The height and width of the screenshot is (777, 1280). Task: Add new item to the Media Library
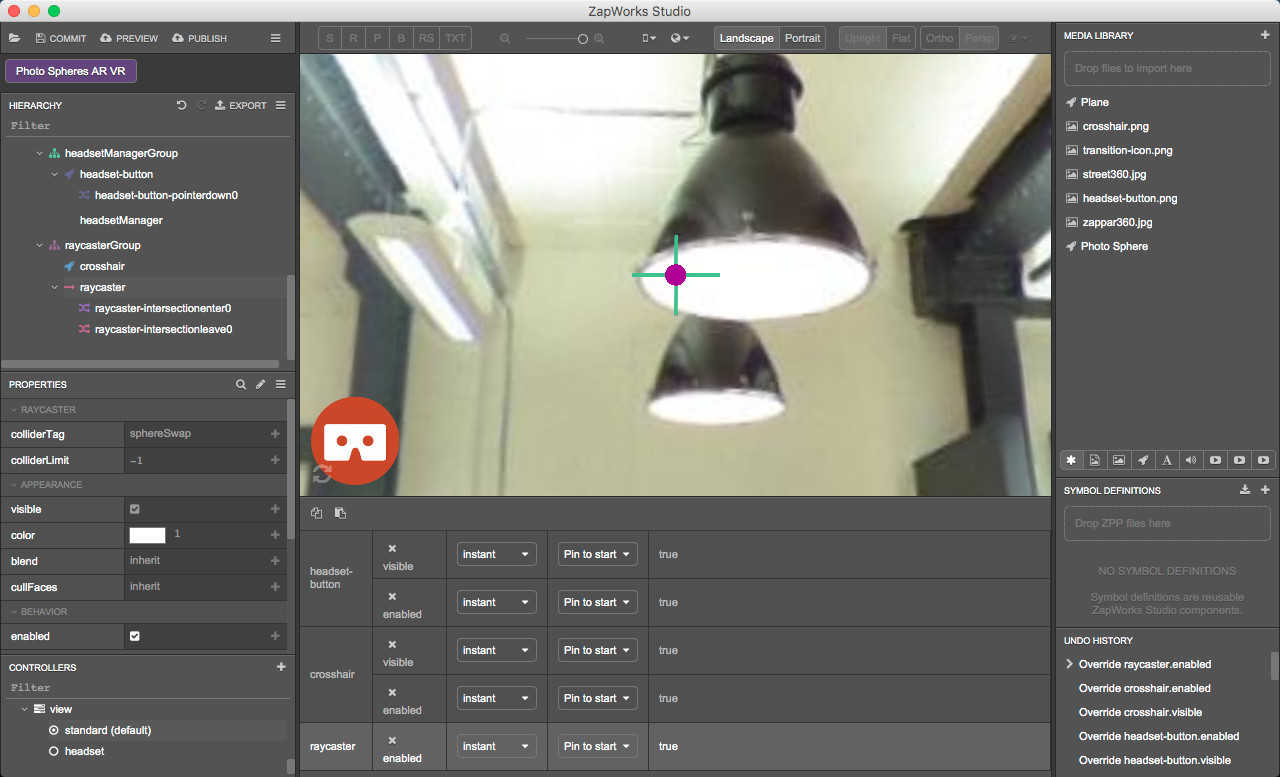pyautogui.click(x=1265, y=35)
